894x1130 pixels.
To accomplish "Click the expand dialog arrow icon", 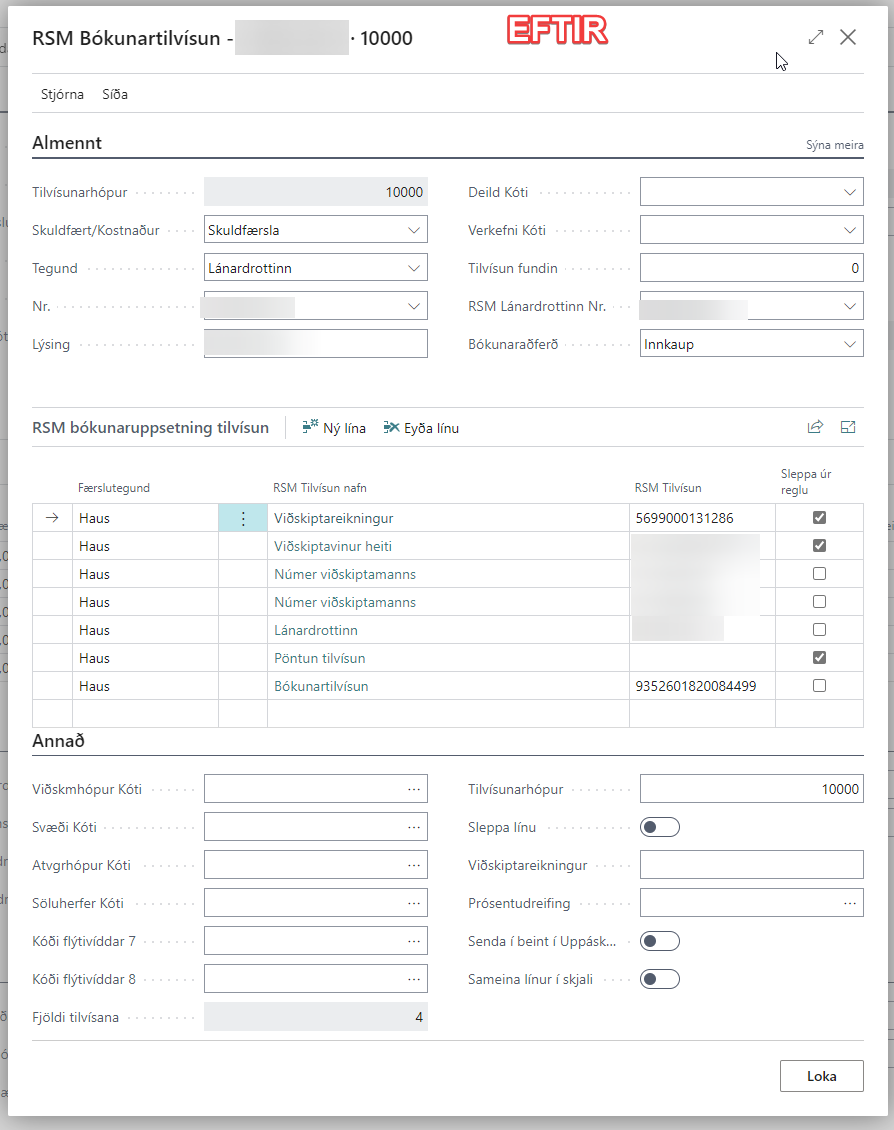I will 816,37.
